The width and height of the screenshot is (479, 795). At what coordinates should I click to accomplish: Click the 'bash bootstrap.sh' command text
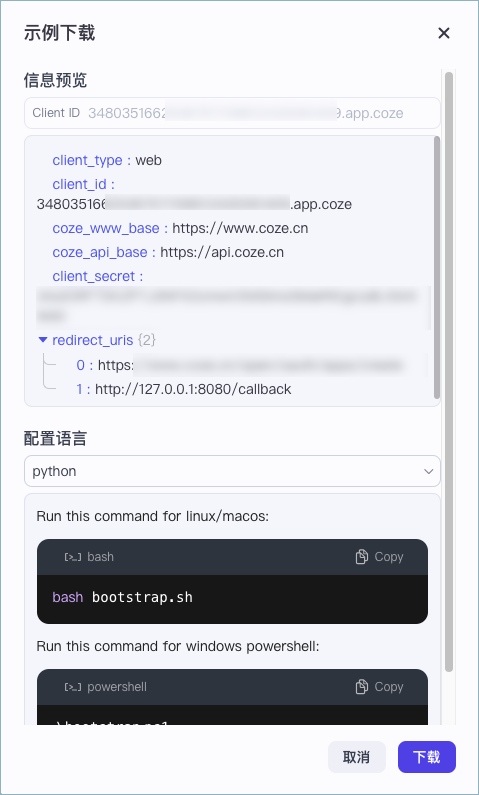123,597
